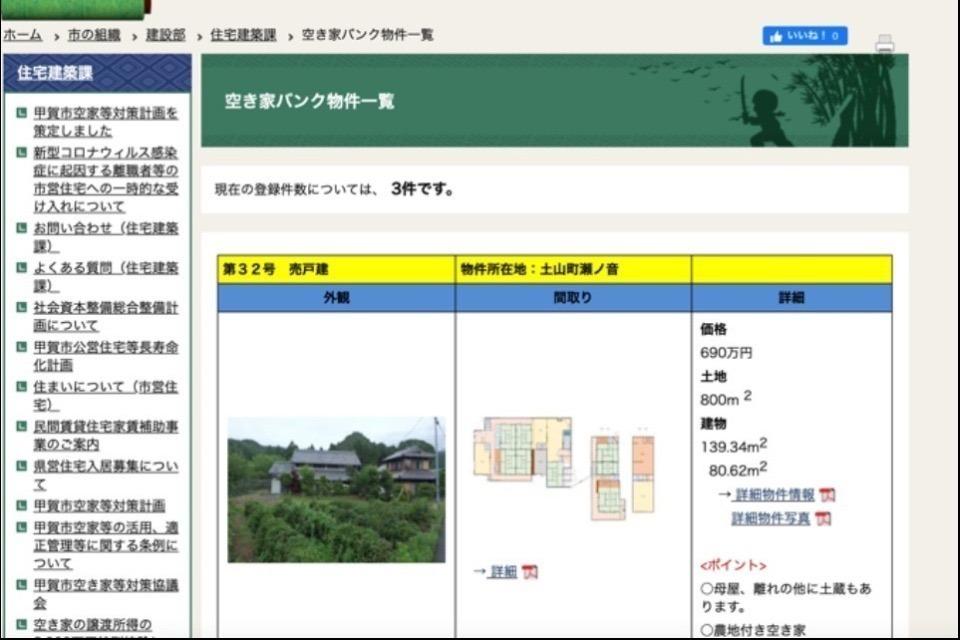Click the Facebook いいね! like button
The height and width of the screenshot is (640, 960).
tap(805, 36)
